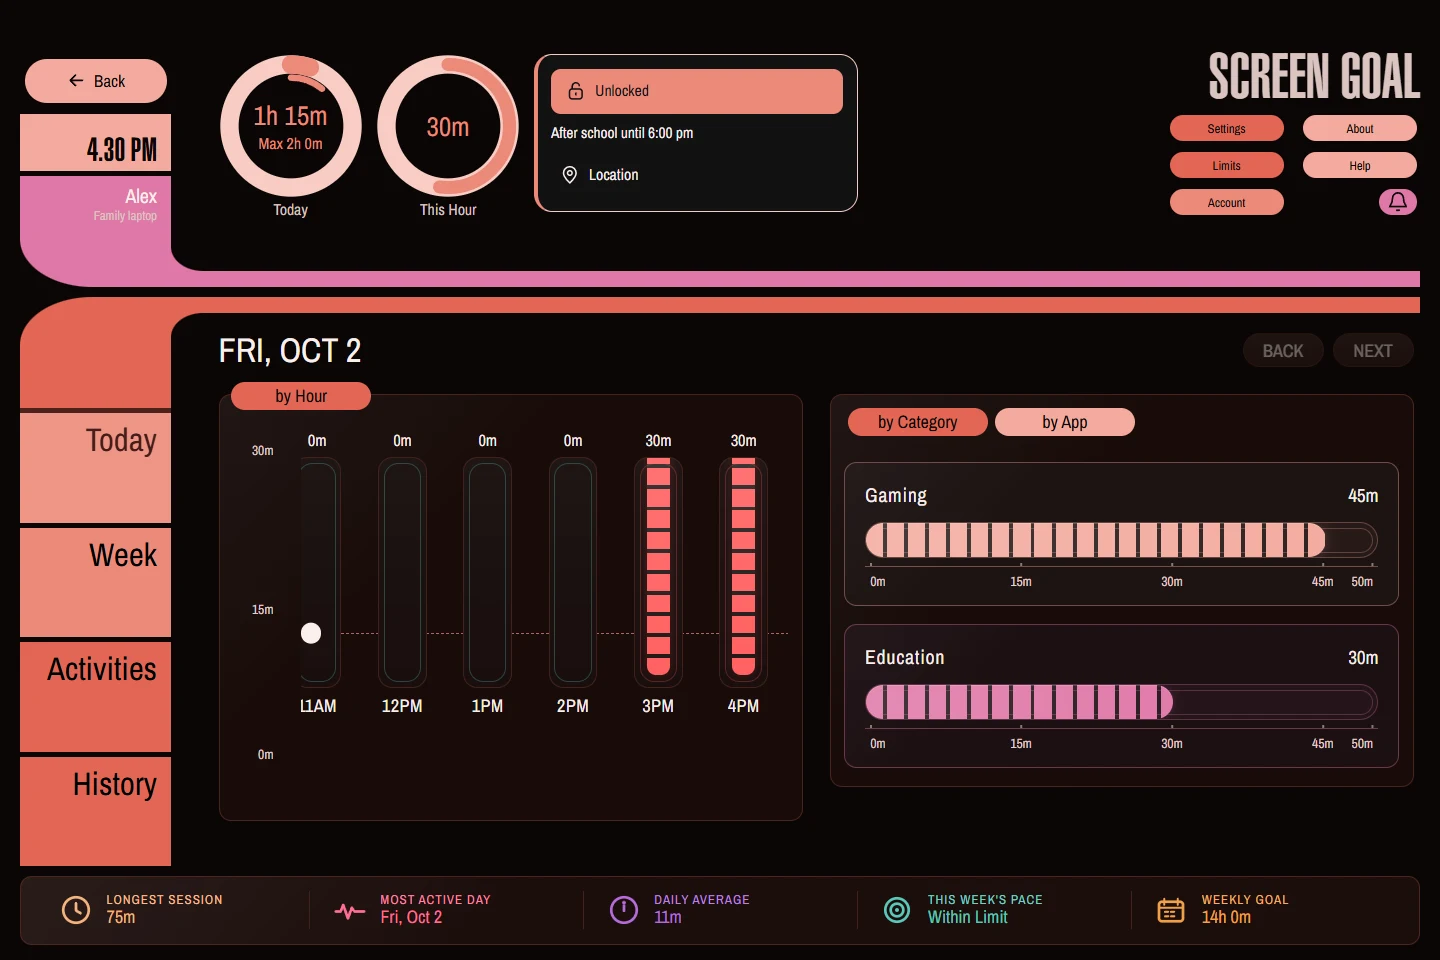Click the Weekly Goal 14h 0m value
1440x960 pixels.
coord(1226,917)
